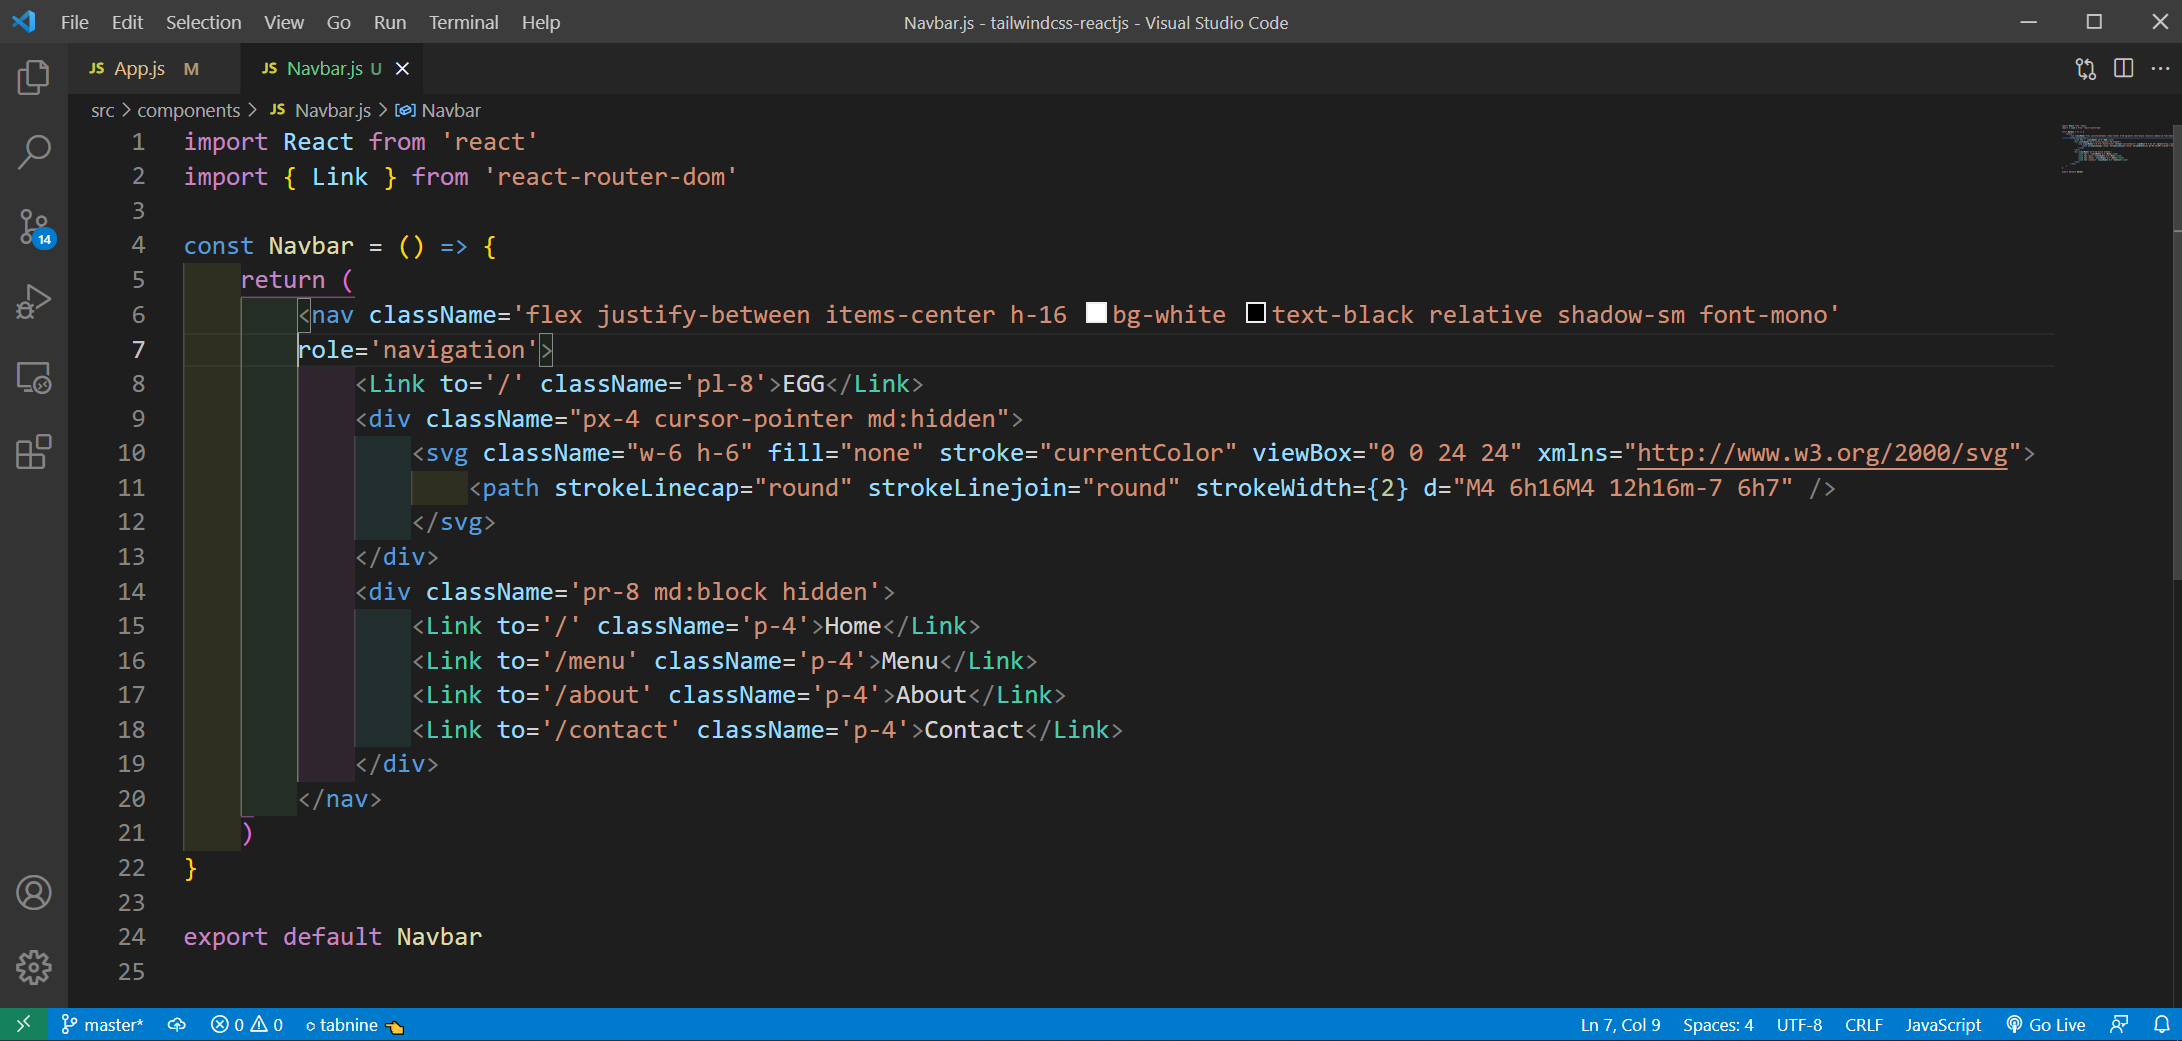The height and width of the screenshot is (1041, 2182).
Task: Click Ln 7, Col 9 cursor position
Action: (1620, 1025)
